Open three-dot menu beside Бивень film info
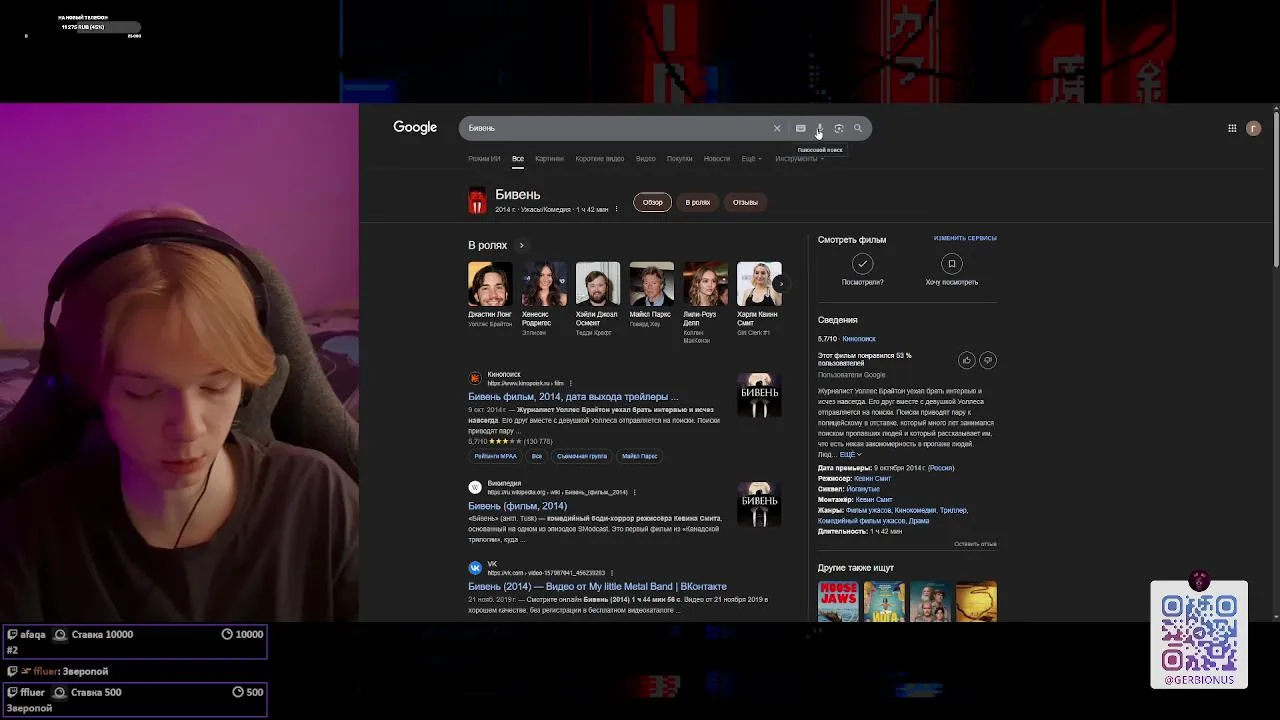Viewport: 1280px width, 720px height. 616,209
